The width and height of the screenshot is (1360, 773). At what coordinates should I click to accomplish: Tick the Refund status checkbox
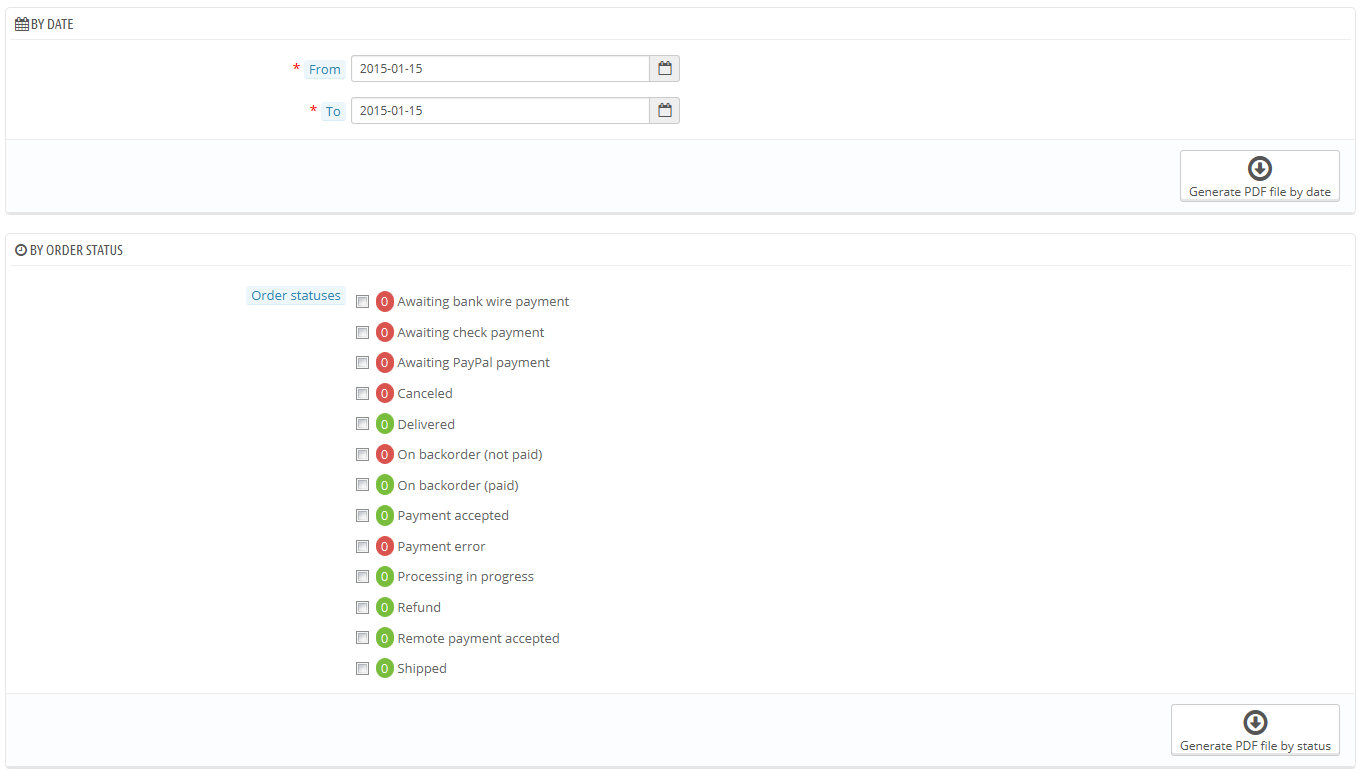pos(363,608)
